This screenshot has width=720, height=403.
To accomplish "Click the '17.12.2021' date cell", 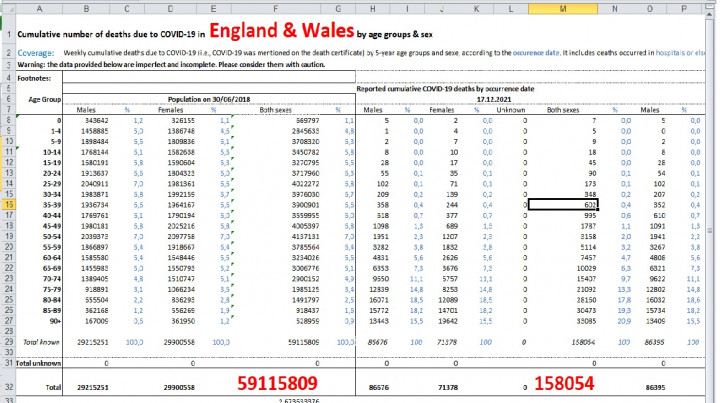I will (494, 99).
